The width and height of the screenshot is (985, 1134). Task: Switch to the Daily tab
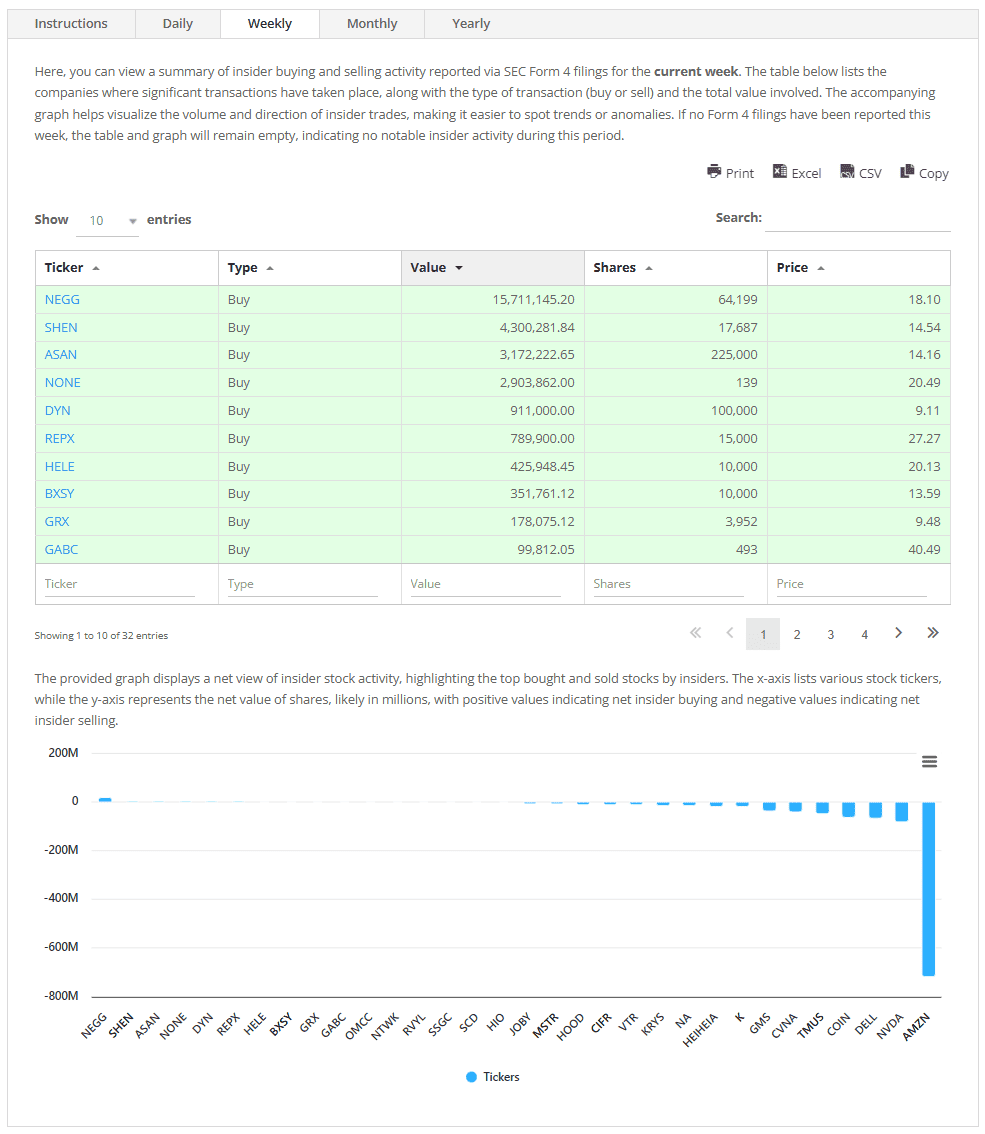(x=178, y=24)
